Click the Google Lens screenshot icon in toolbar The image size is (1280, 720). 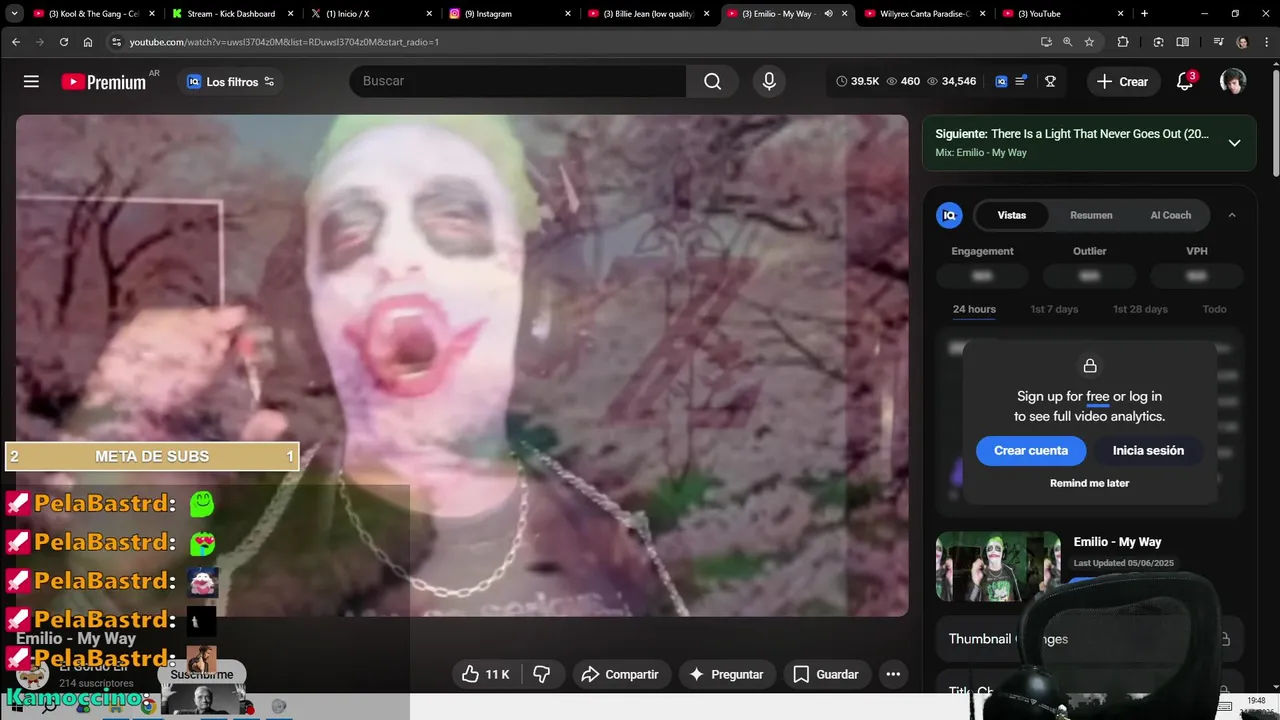(x=1158, y=42)
